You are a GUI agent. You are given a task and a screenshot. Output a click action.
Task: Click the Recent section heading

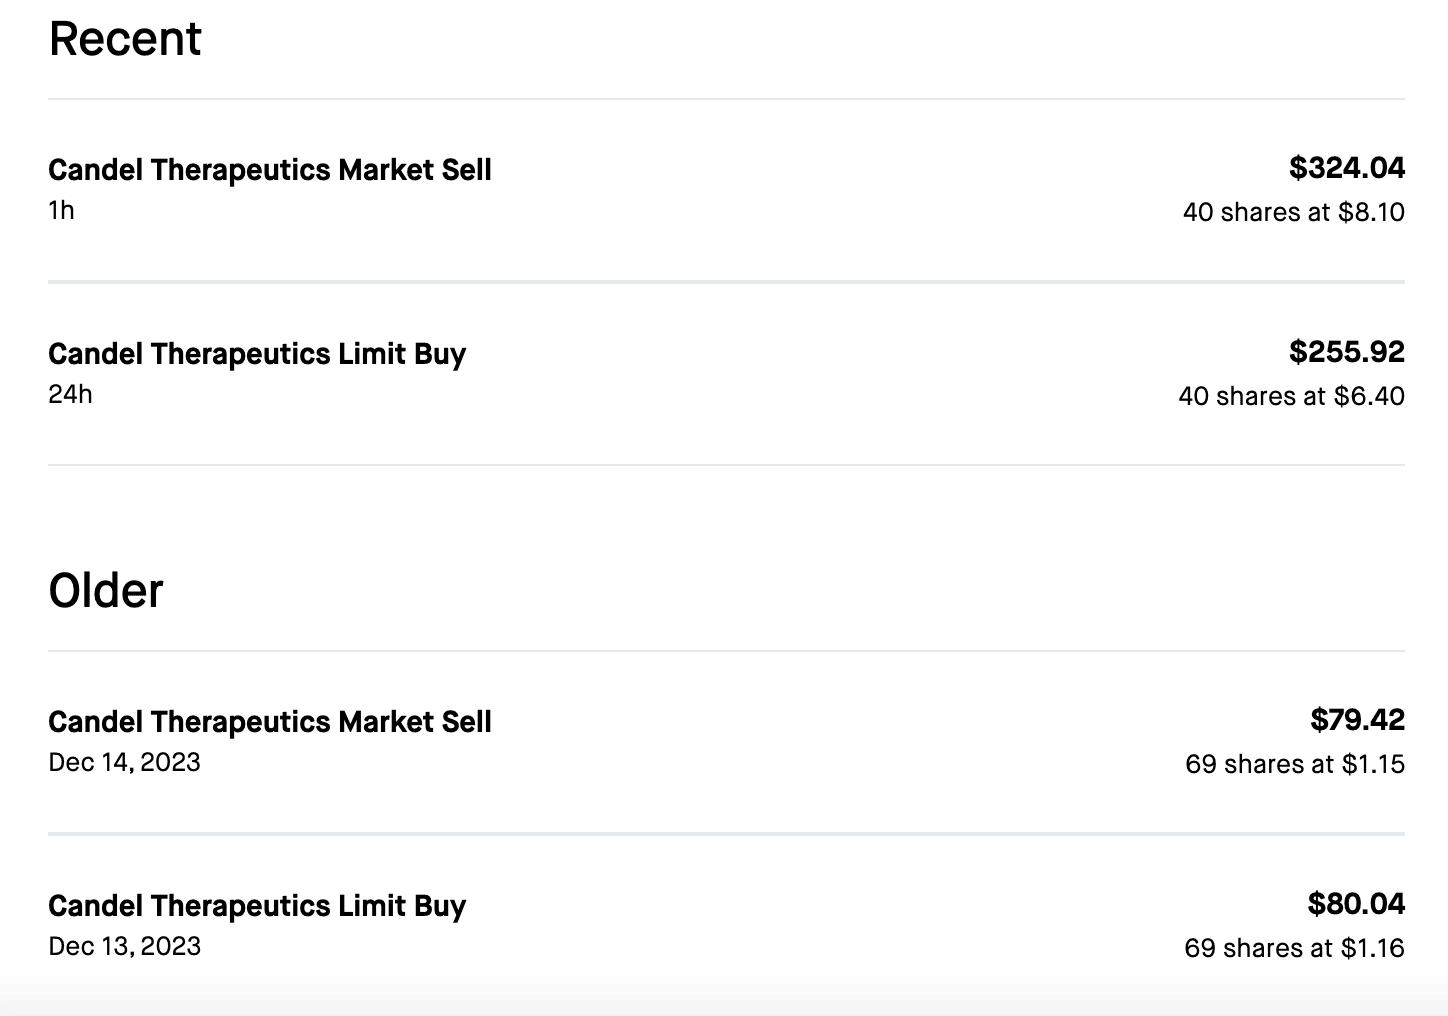pos(125,39)
